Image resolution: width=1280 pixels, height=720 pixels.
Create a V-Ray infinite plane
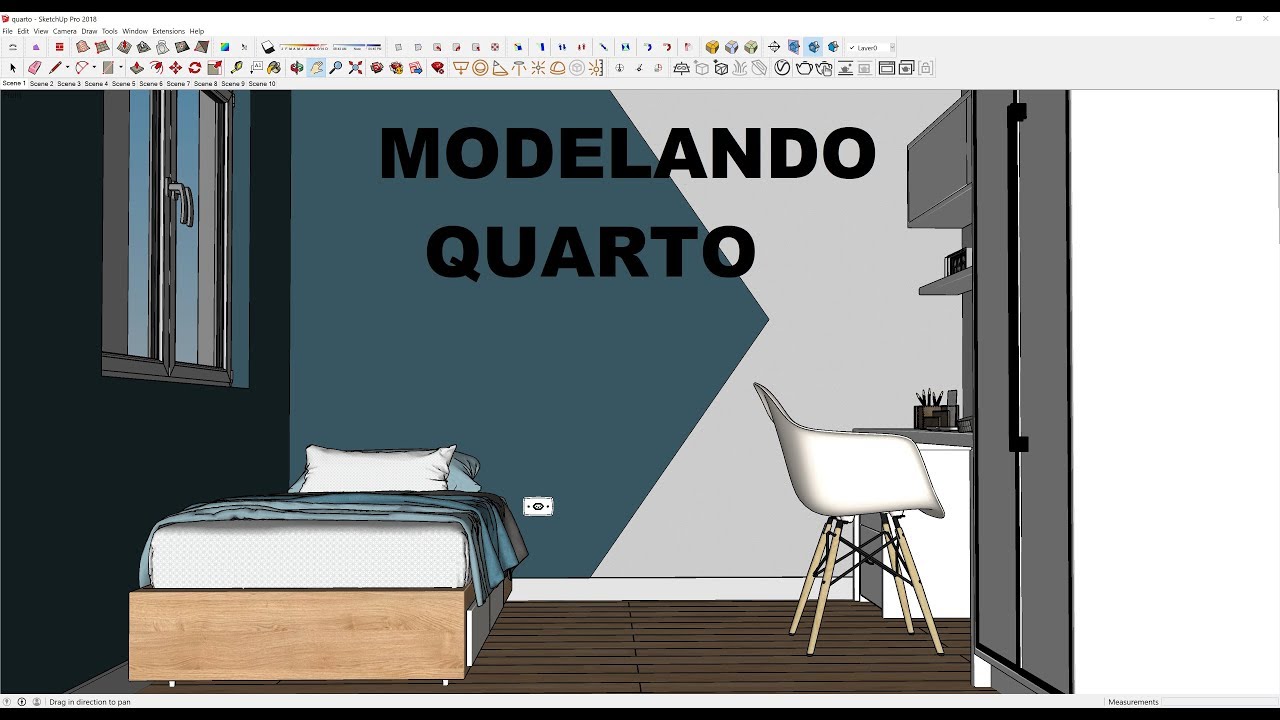tap(682, 68)
